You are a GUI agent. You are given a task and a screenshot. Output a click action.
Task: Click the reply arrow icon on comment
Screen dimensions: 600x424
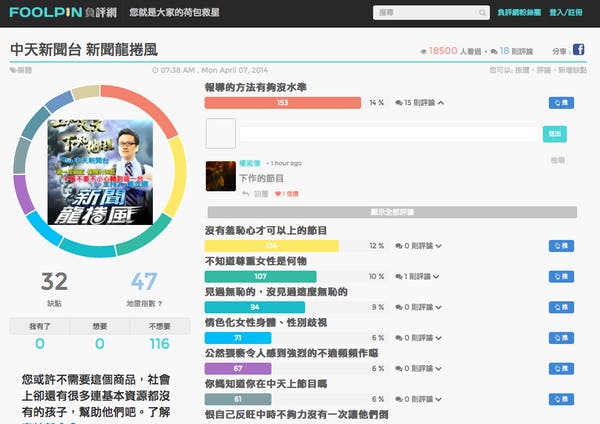click(x=245, y=194)
